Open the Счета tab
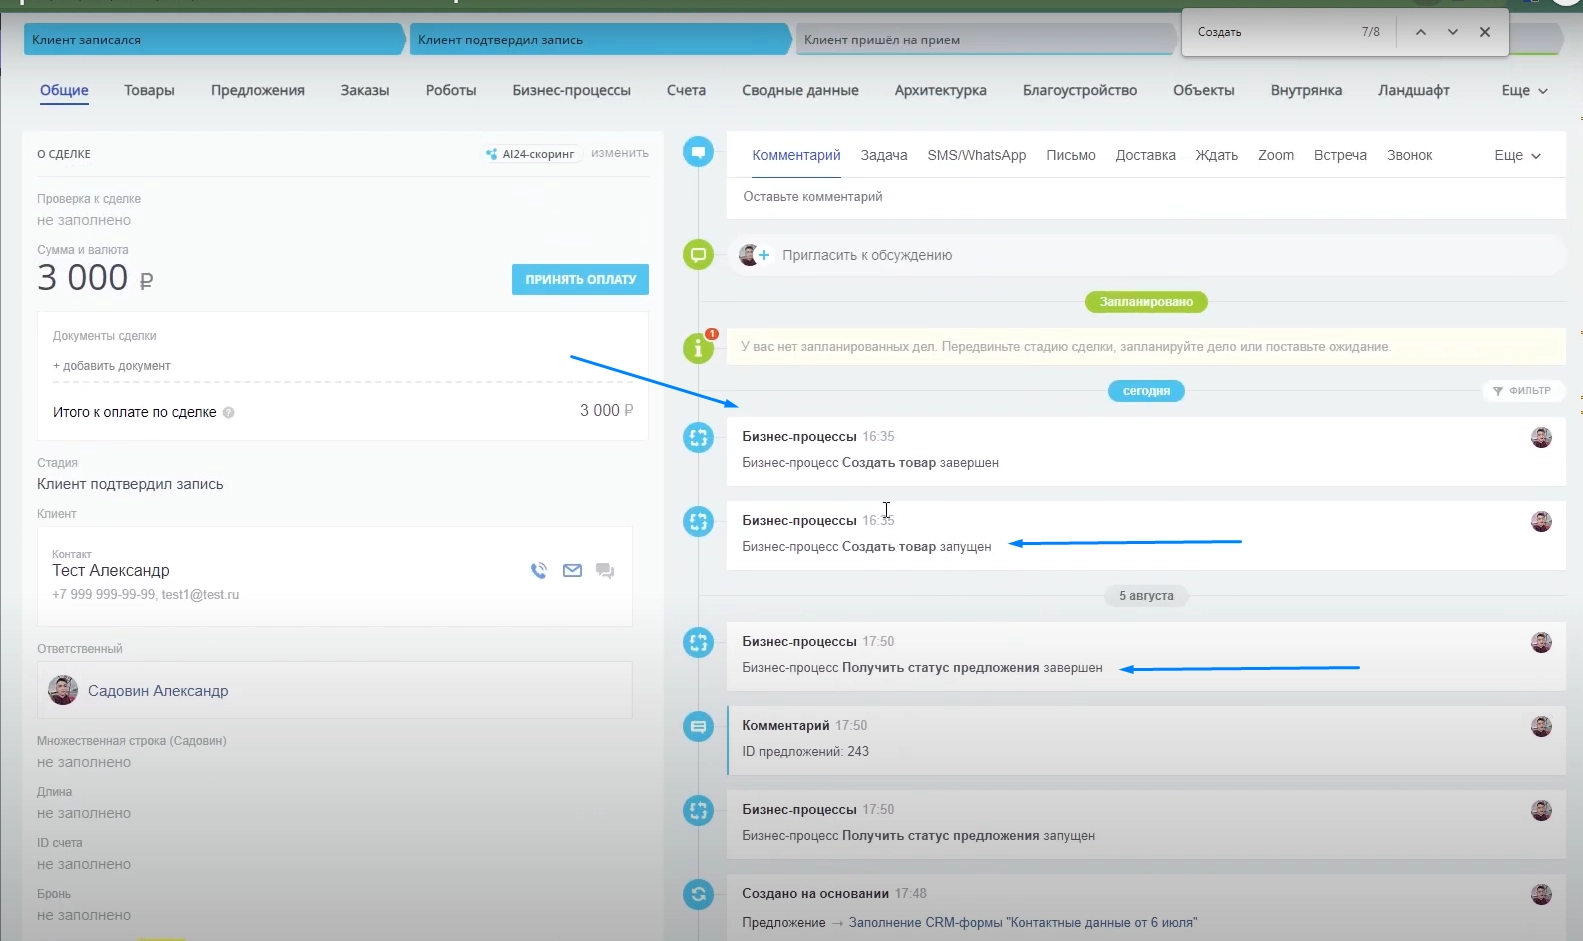Viewport: 1583px width, 941px height. (686, 90)
